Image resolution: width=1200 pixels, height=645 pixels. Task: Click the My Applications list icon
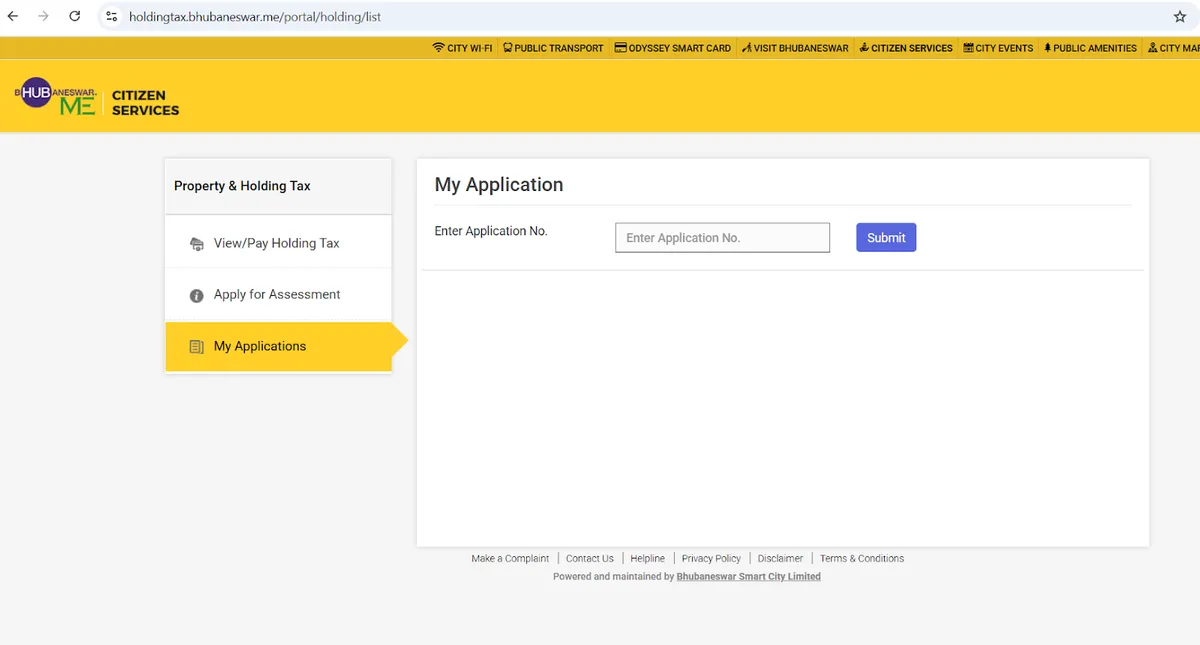197,347
